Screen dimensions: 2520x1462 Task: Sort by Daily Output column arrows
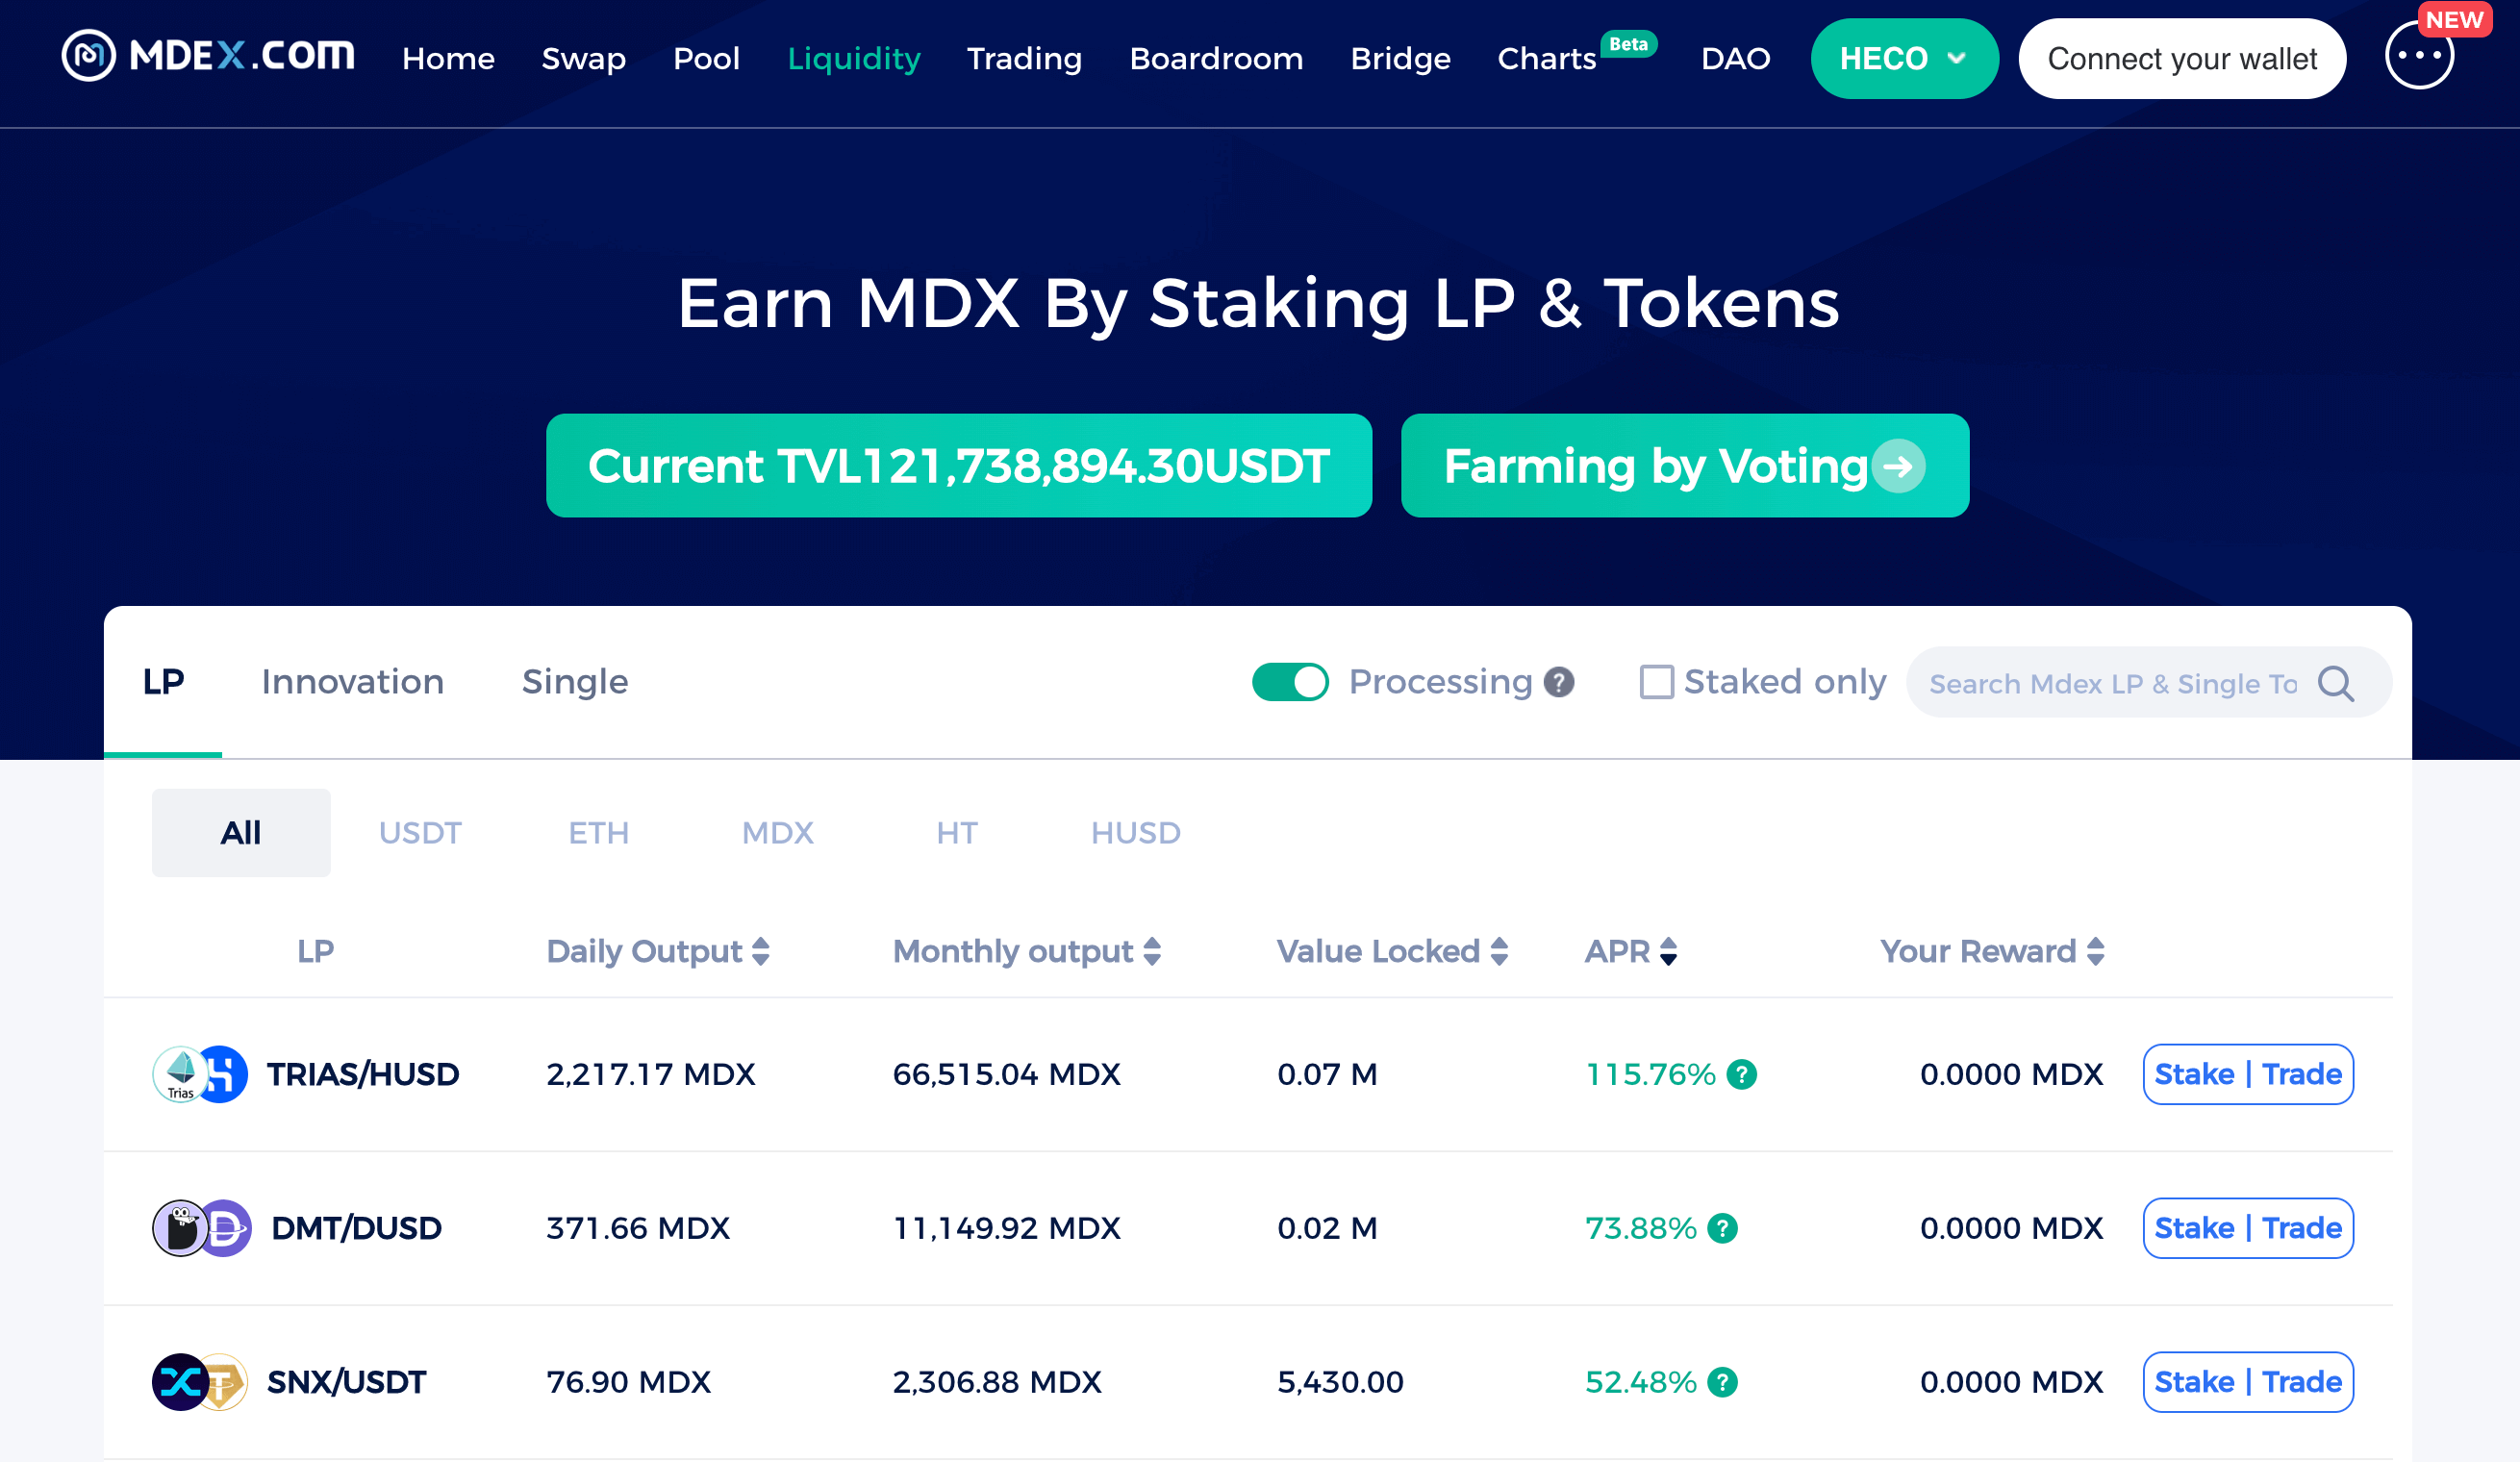pyautogui.click(x=761, y=951)
